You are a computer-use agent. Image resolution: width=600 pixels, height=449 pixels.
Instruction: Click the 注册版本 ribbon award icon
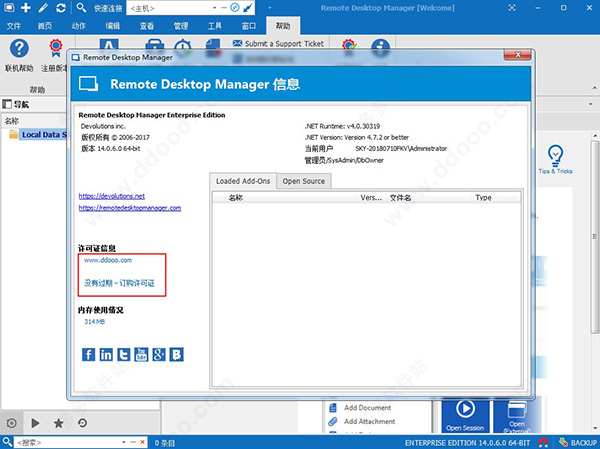(56, 48)
